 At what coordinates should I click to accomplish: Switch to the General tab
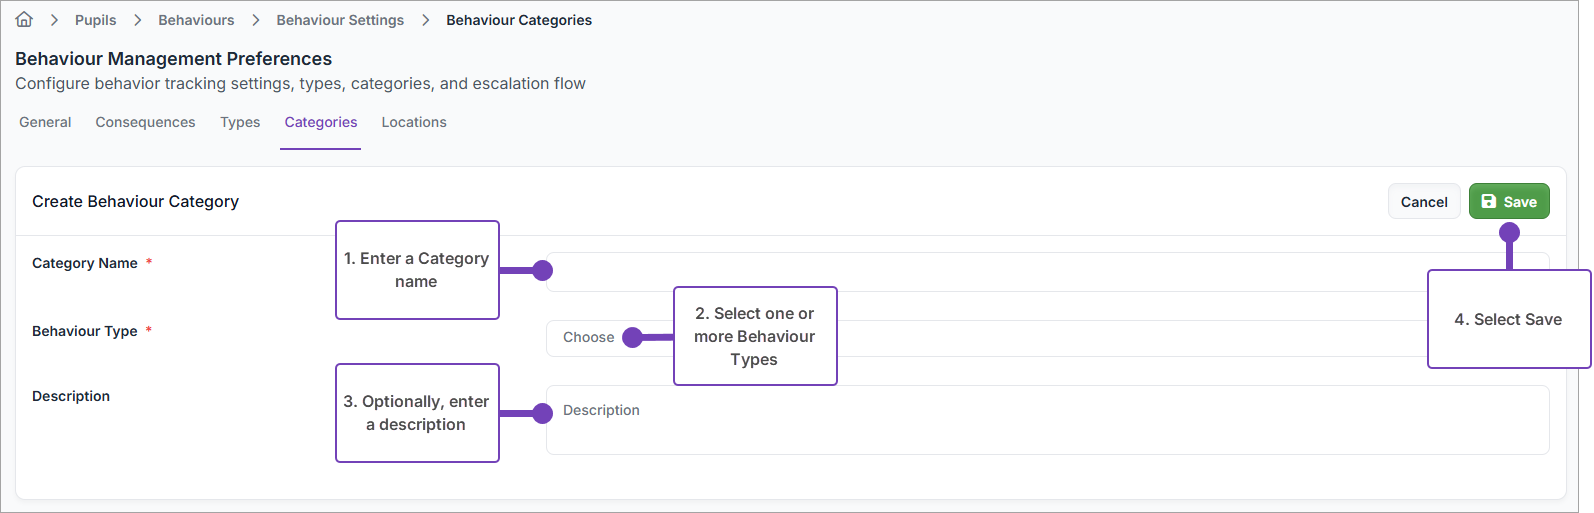[45, 122]
